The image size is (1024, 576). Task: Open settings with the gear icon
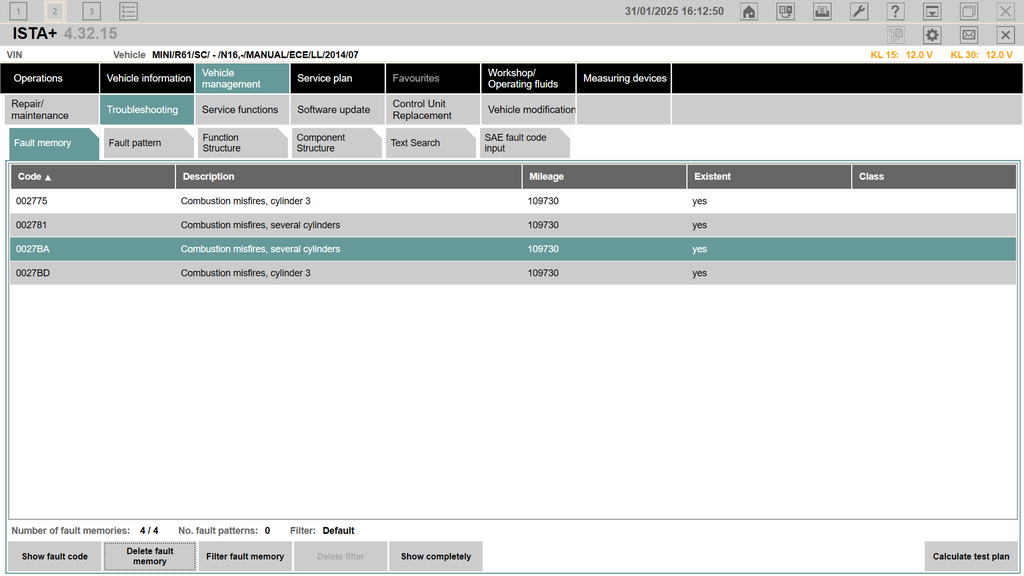[x=932, y=35]
